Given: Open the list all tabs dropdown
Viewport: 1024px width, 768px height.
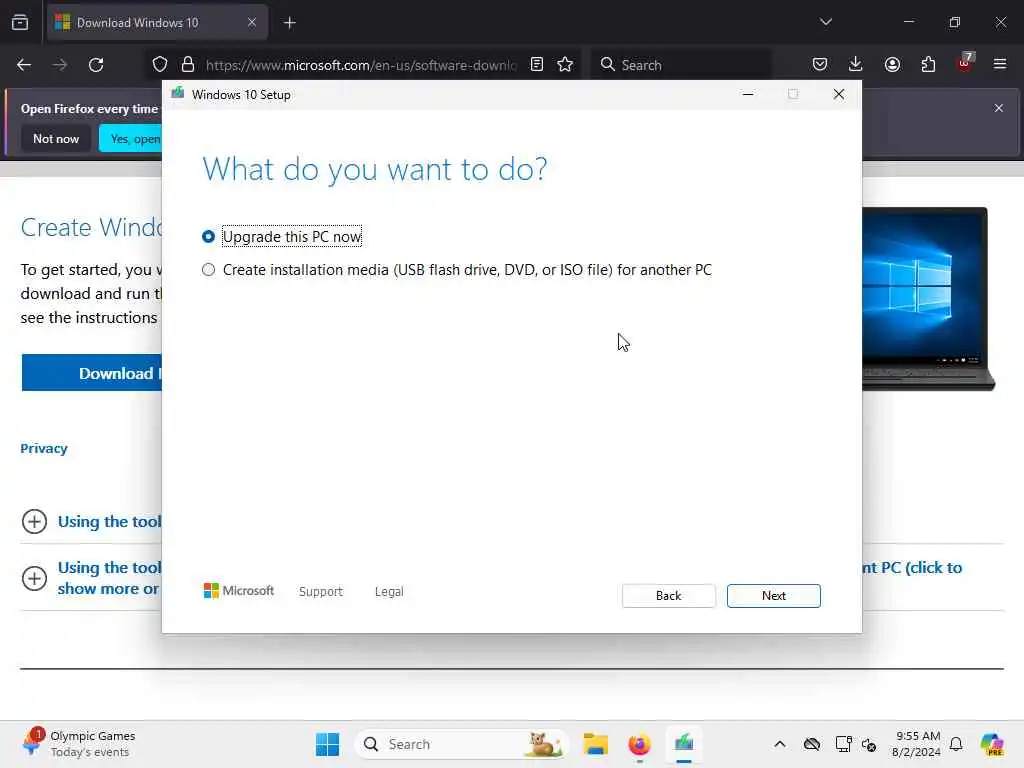Looking at the screenshot, I should (825, 22).
